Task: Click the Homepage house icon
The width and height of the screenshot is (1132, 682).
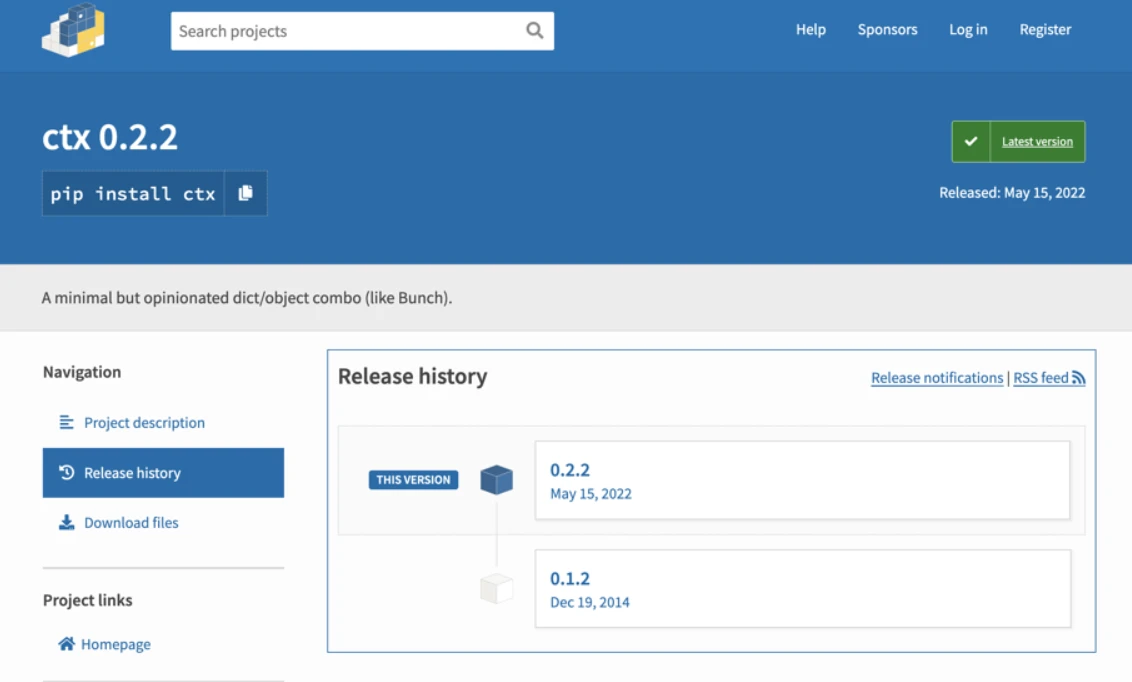Action: (66, 644)
